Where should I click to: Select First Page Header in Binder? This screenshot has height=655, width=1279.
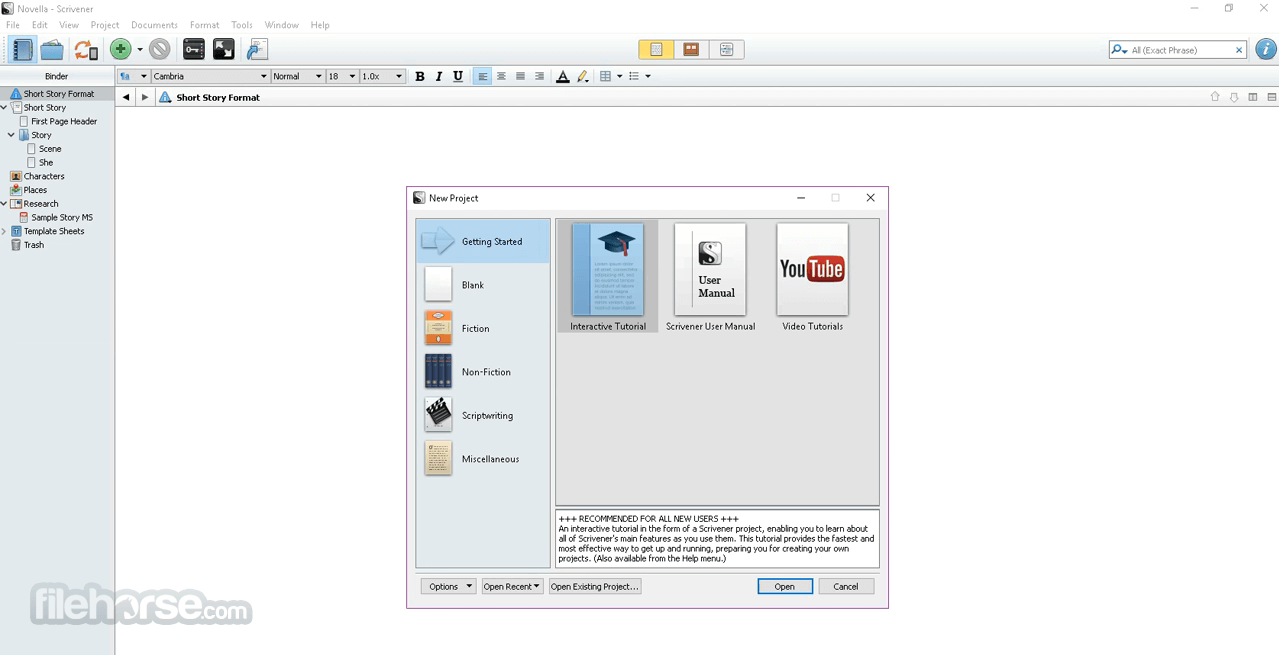tap(64, 121)
